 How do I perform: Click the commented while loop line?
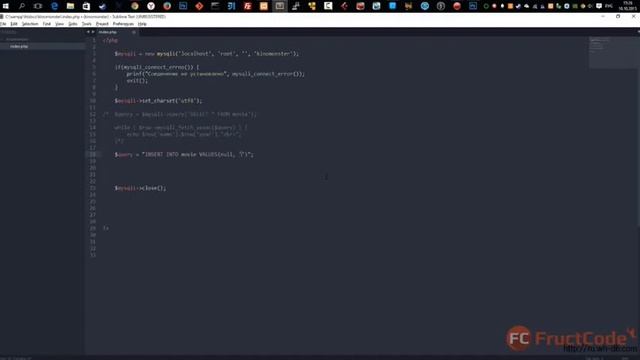(x=180, y=128)
